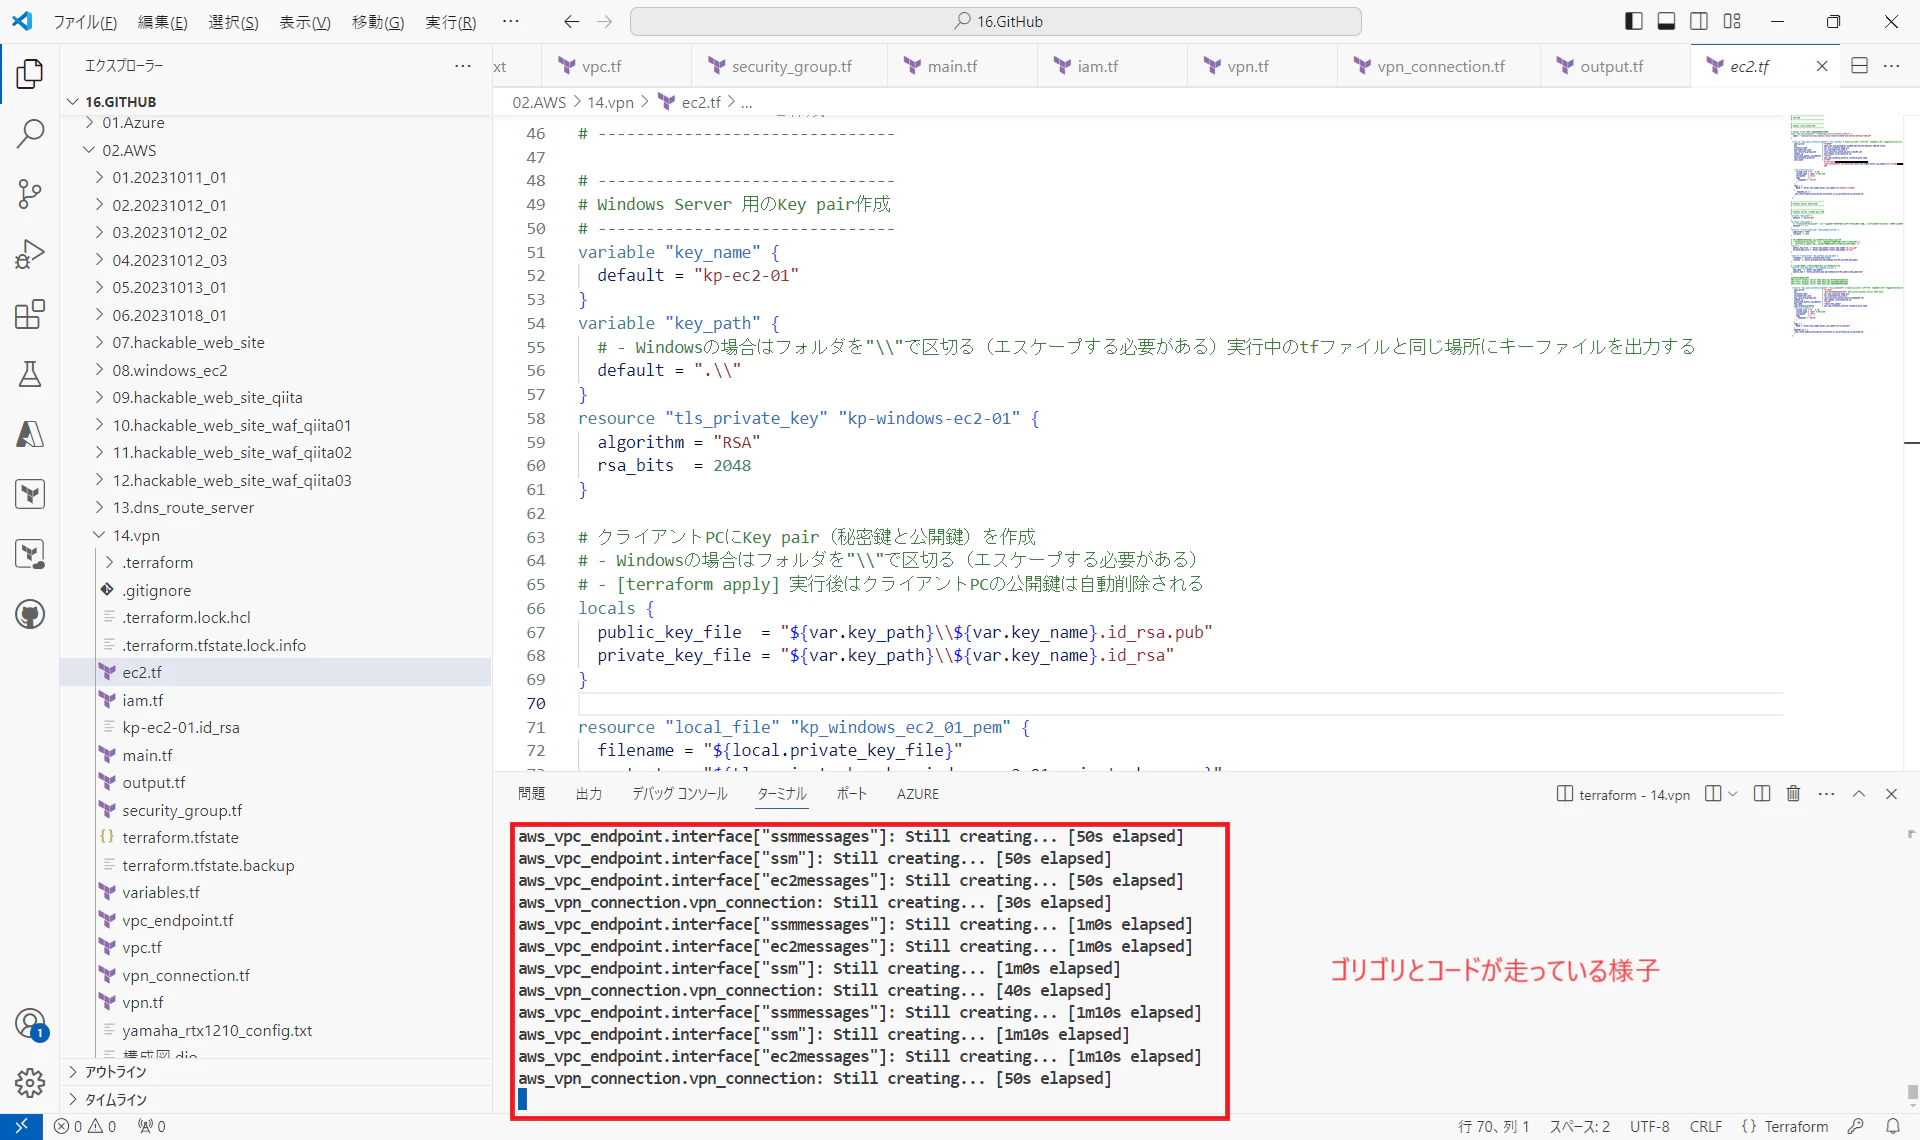
Task: Open editor more actions ellipsis
Action: 1891,66
